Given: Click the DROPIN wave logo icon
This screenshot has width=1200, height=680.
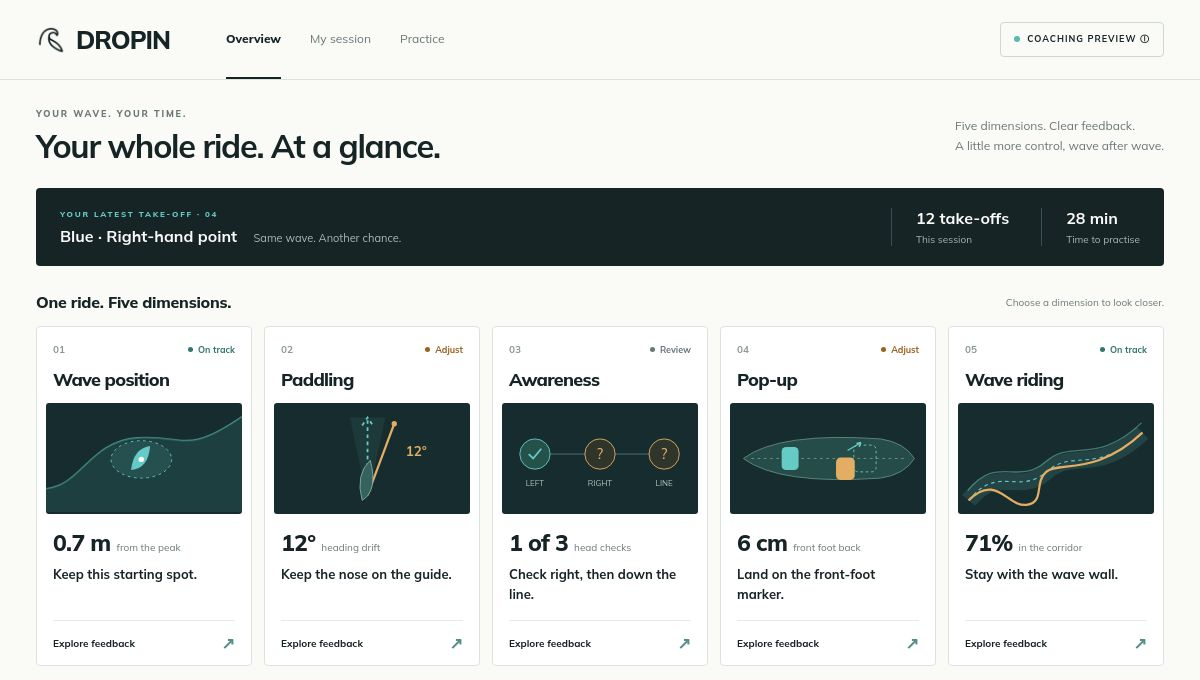Looking at the screenshot, I should pyautogui.click(x=50, y=39).
